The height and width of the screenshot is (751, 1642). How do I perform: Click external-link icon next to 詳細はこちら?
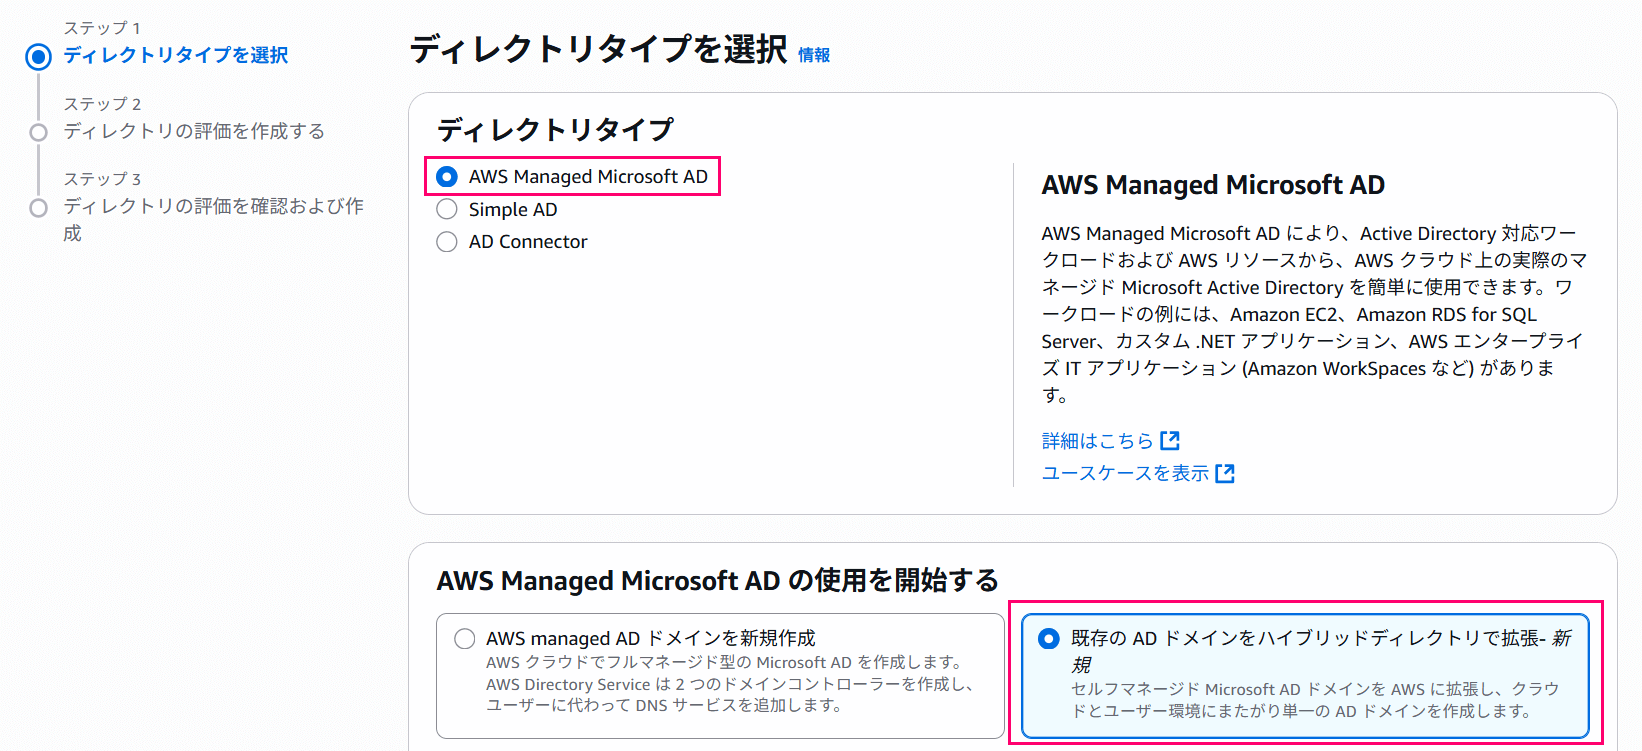[x=1170, y=441]
